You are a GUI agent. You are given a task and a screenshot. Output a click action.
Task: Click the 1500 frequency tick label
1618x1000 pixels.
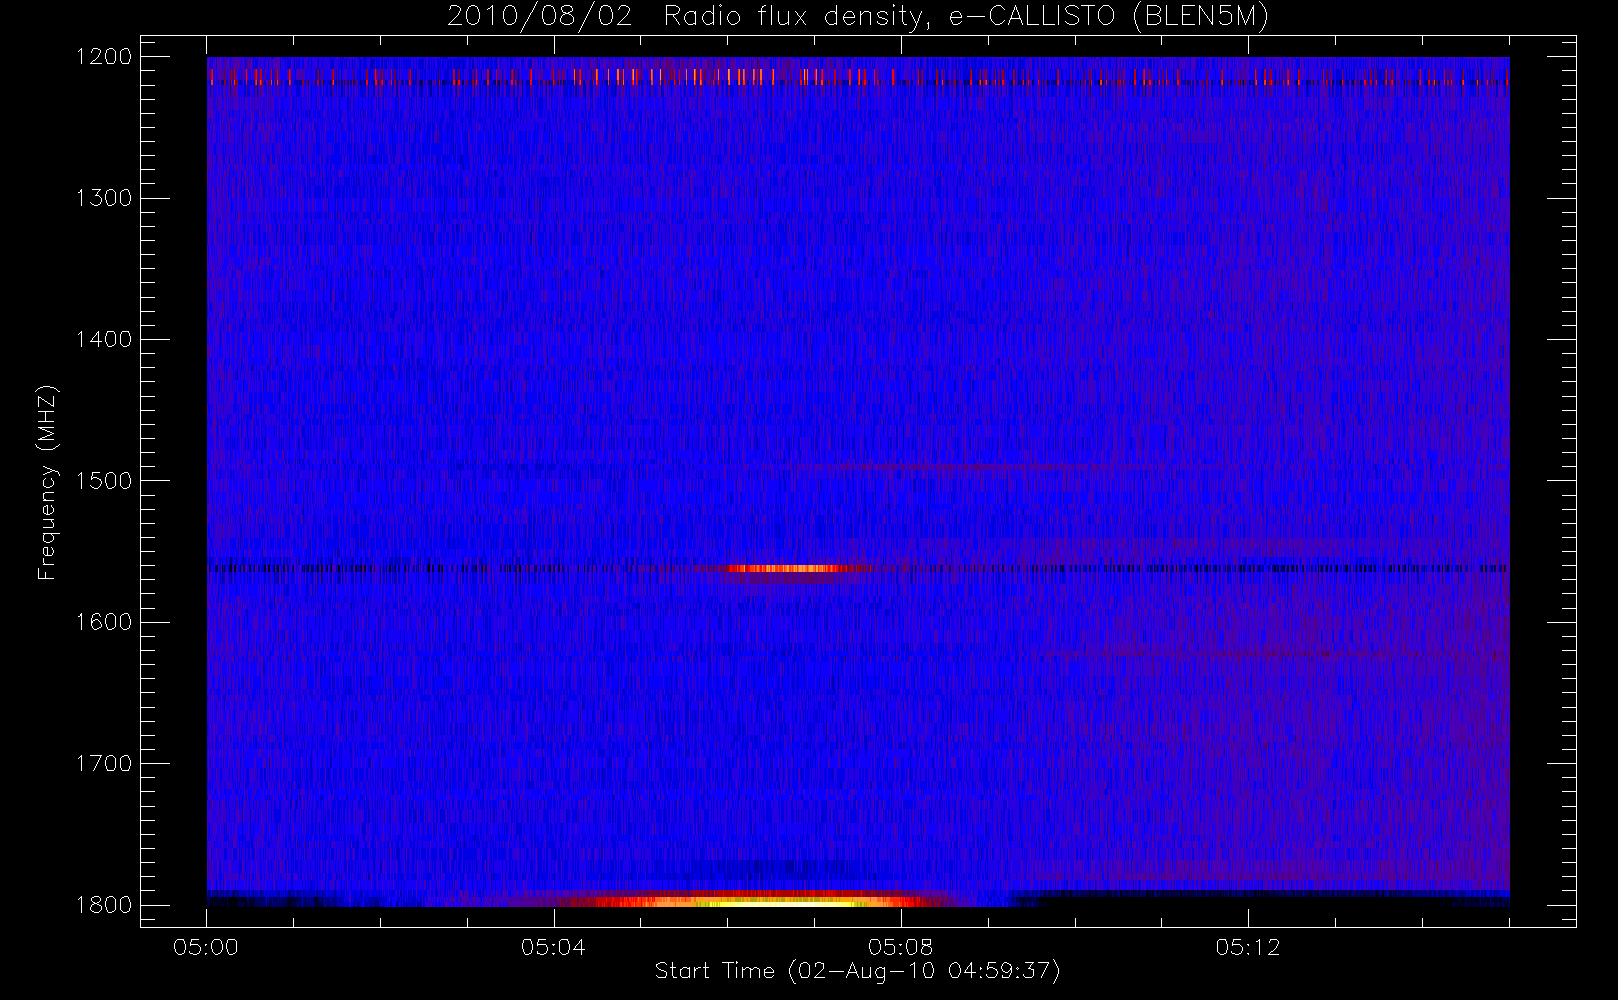point(104,481)
